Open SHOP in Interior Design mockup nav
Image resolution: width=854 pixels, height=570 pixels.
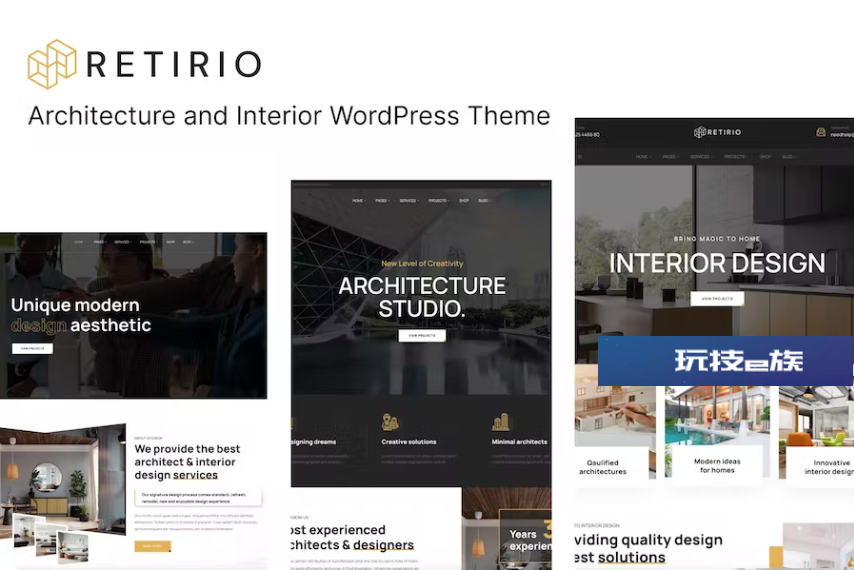pos(765,157)
